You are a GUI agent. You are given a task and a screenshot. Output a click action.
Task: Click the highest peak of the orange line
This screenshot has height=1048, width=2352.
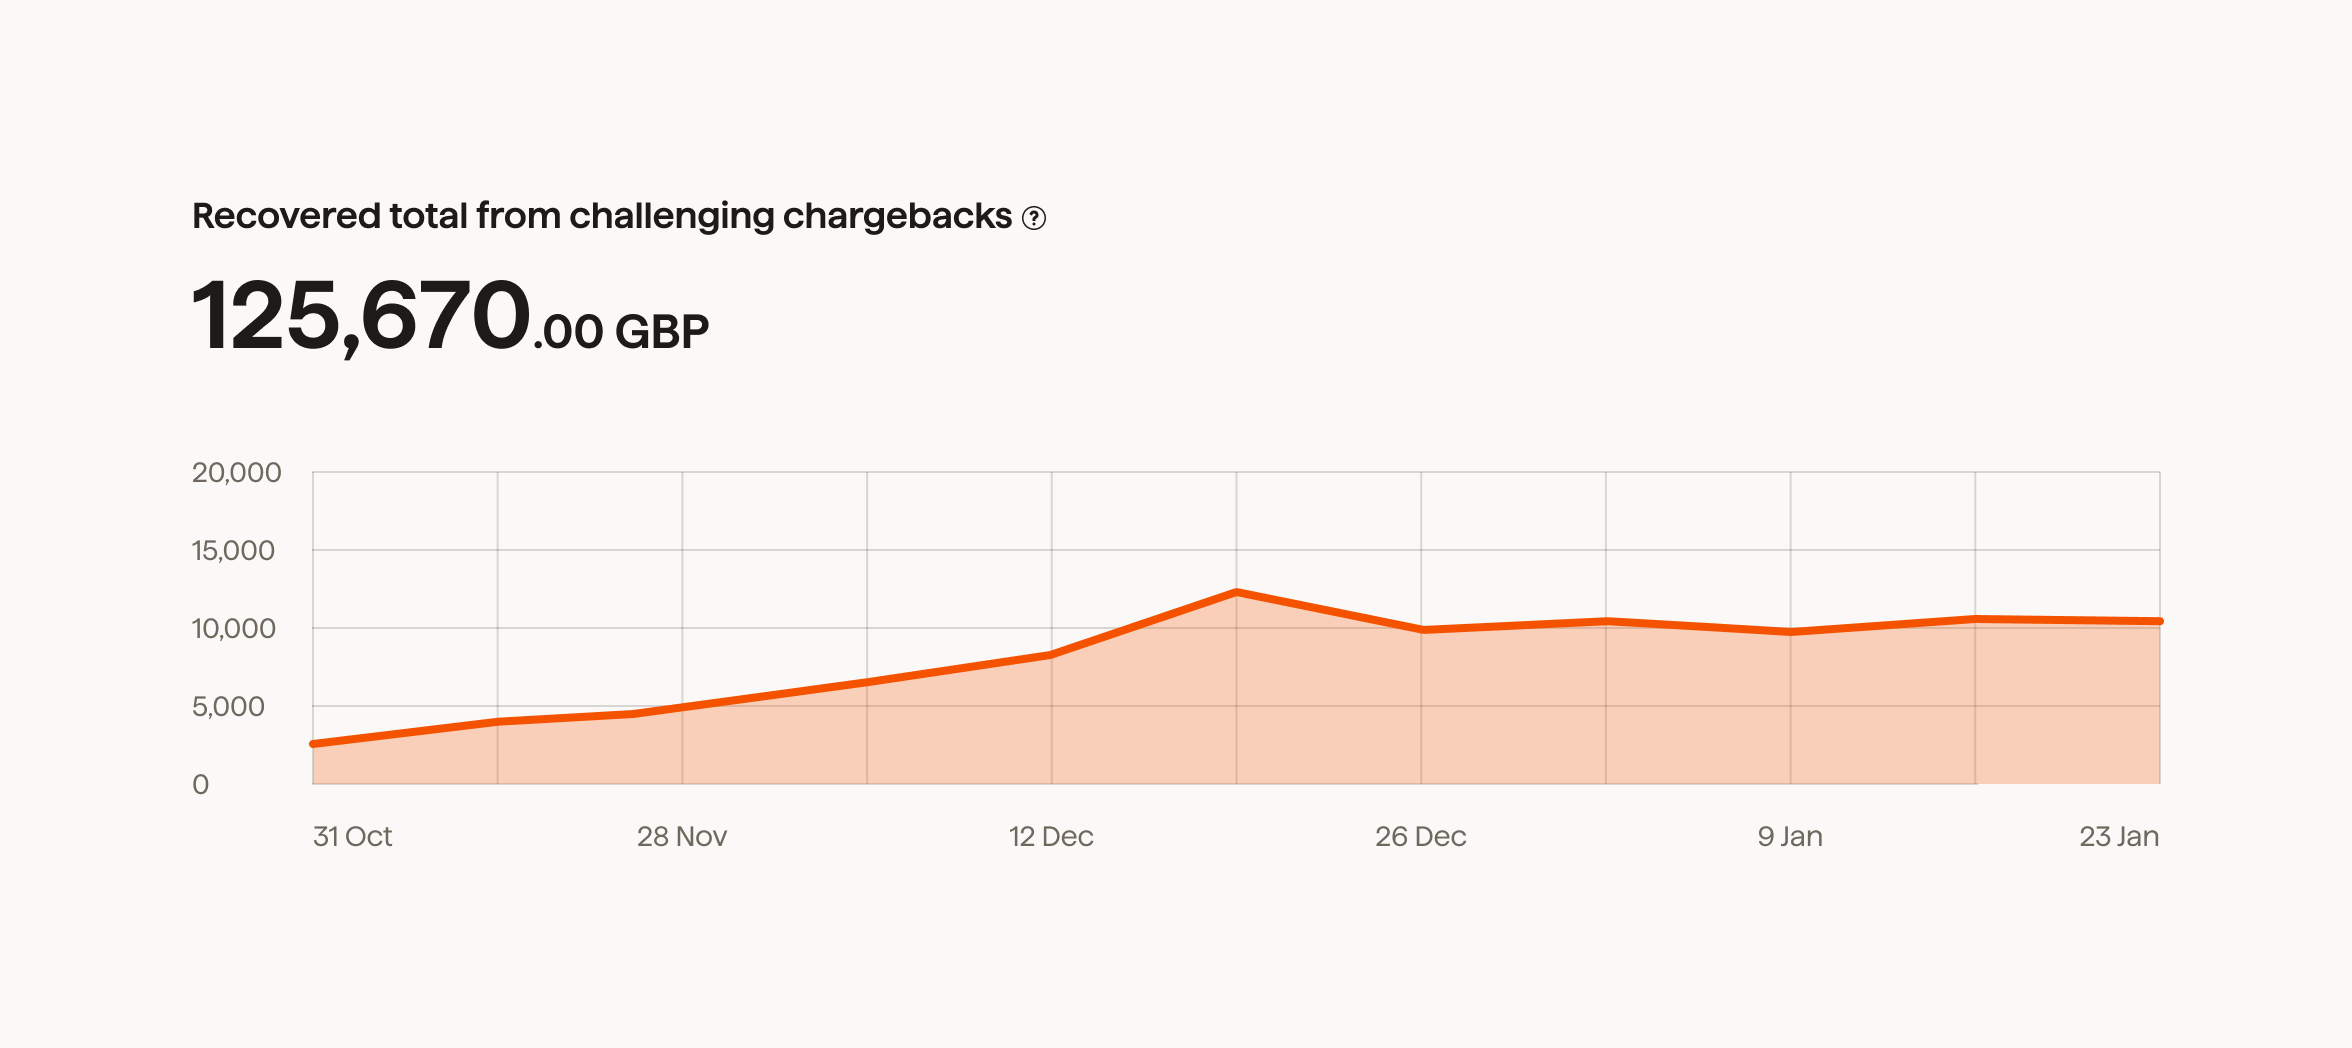tap(1237, 592)
